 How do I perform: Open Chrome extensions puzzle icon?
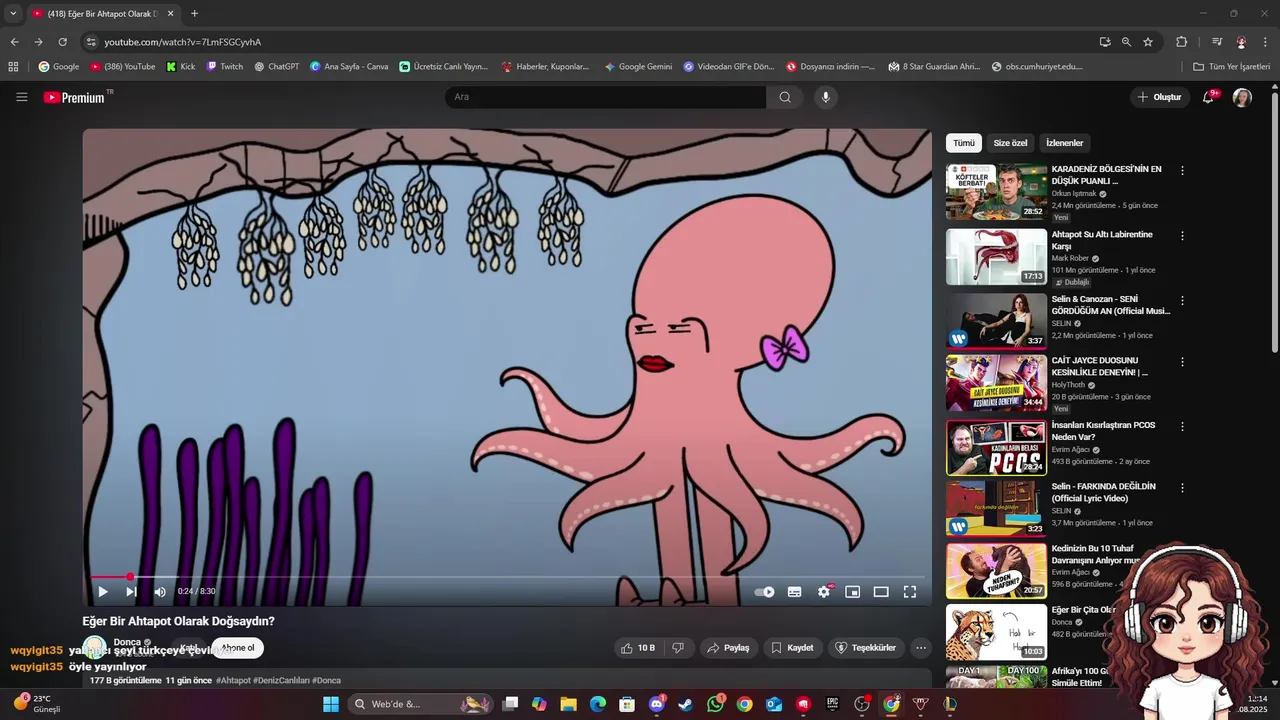click(x=1181, y=42)
